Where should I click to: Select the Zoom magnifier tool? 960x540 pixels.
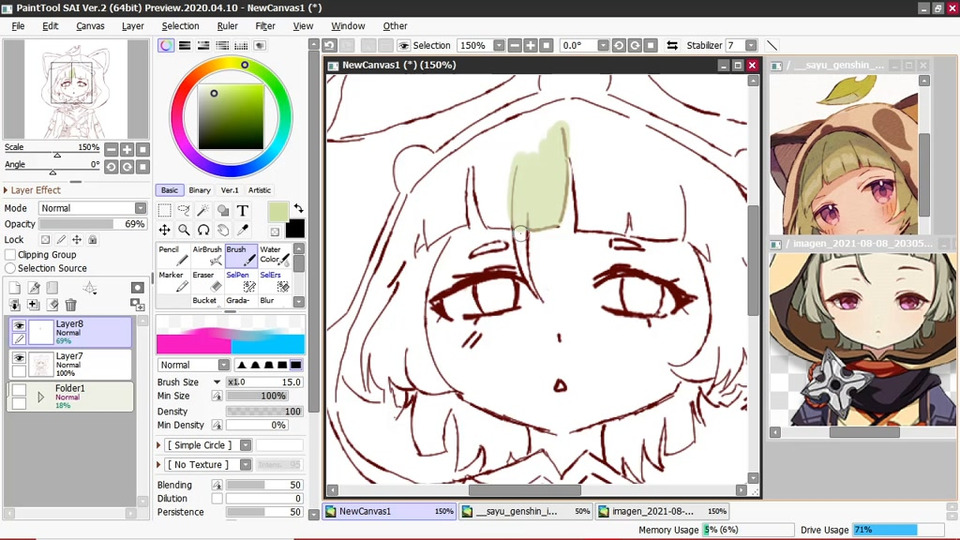184,230
